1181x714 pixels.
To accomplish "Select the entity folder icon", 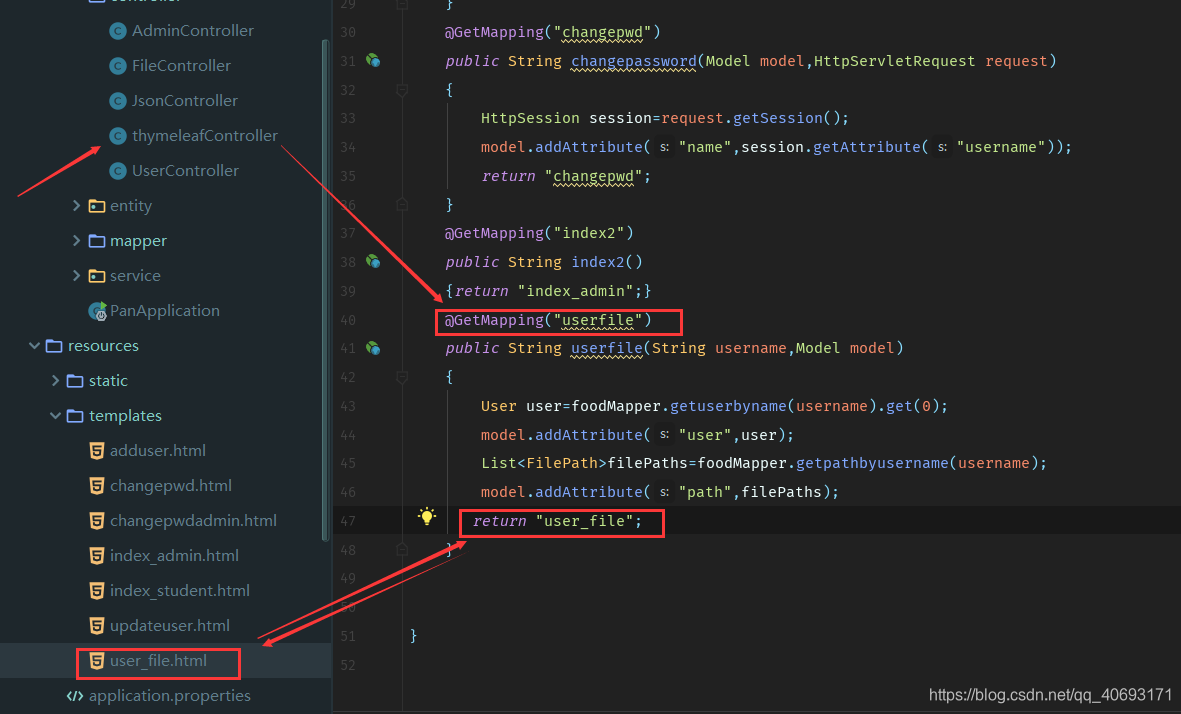I will point(96,206).
